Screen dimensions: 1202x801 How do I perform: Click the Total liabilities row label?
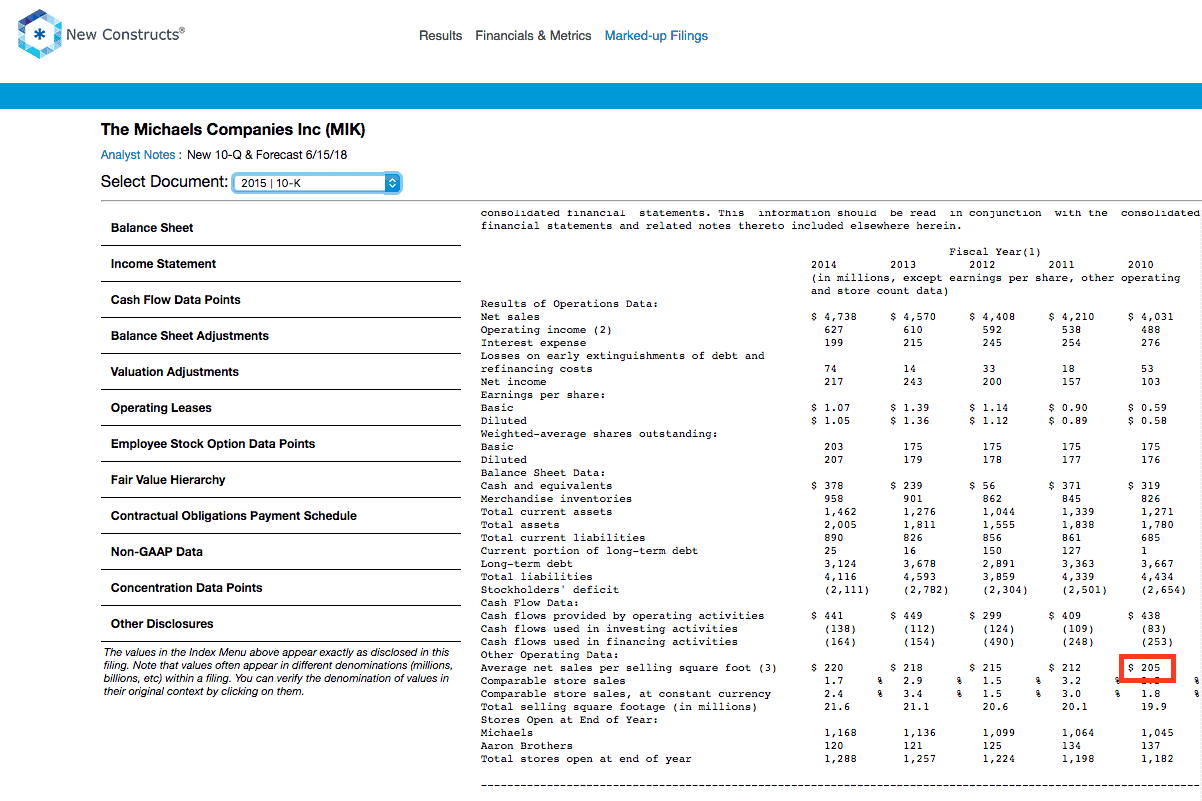point(536,577)
